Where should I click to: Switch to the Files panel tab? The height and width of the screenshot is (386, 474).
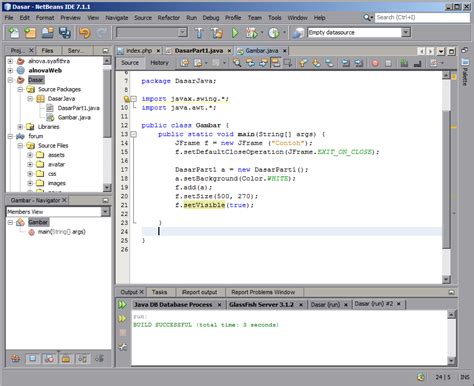tap(47, 50)
